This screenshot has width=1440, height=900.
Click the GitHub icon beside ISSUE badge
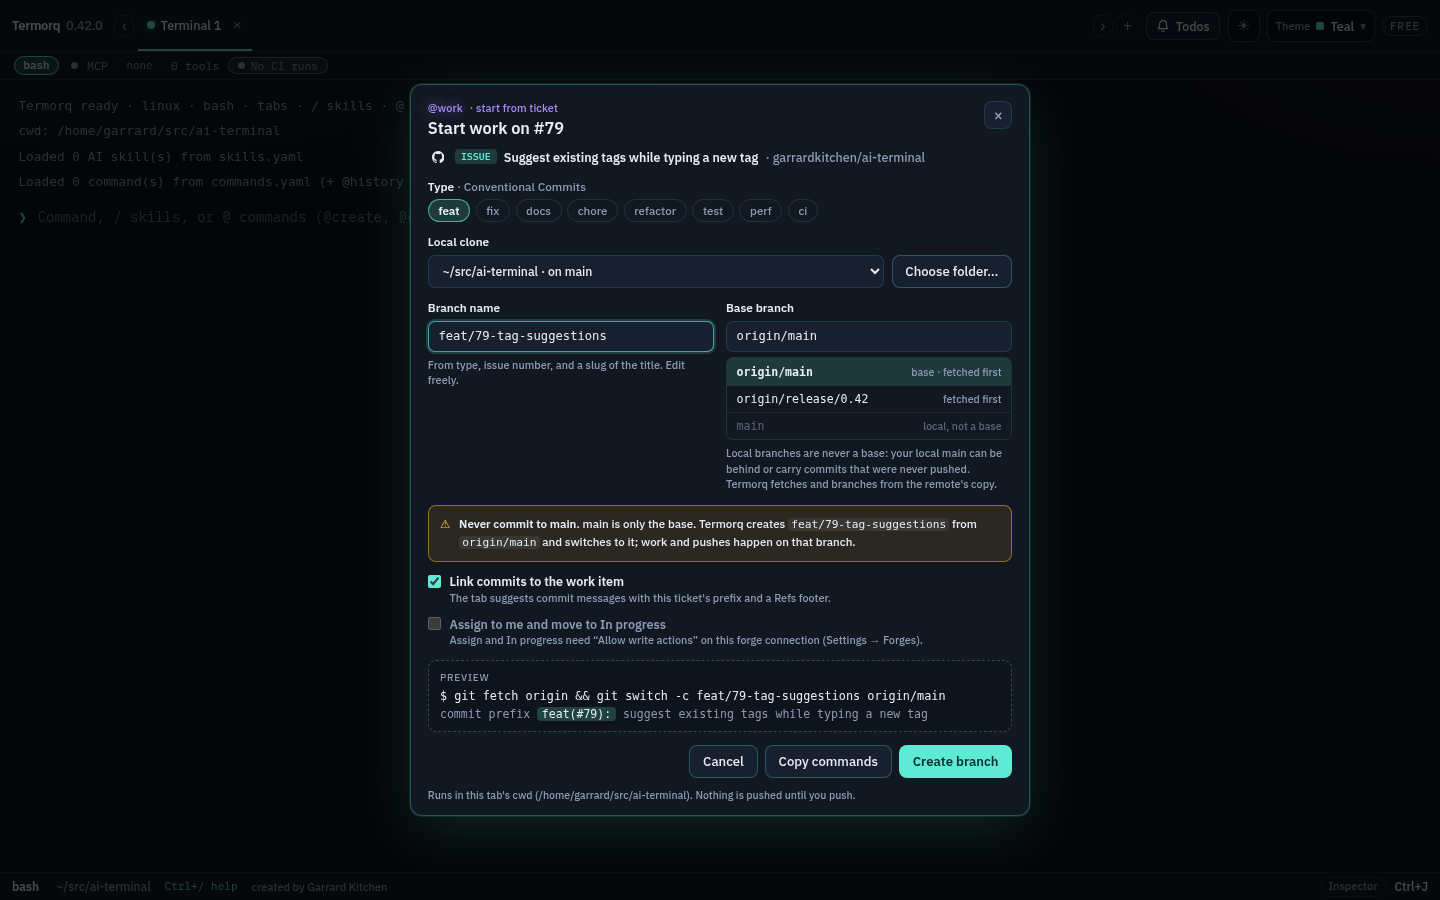coord(438,157)
